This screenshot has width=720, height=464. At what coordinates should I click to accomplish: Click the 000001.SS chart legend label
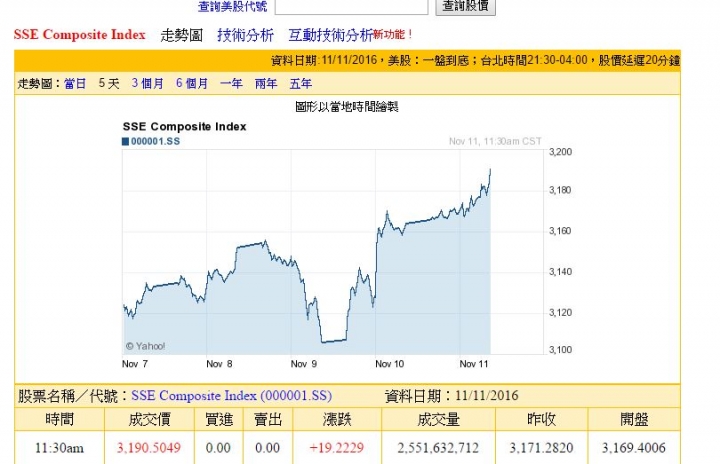pos(155,141)
